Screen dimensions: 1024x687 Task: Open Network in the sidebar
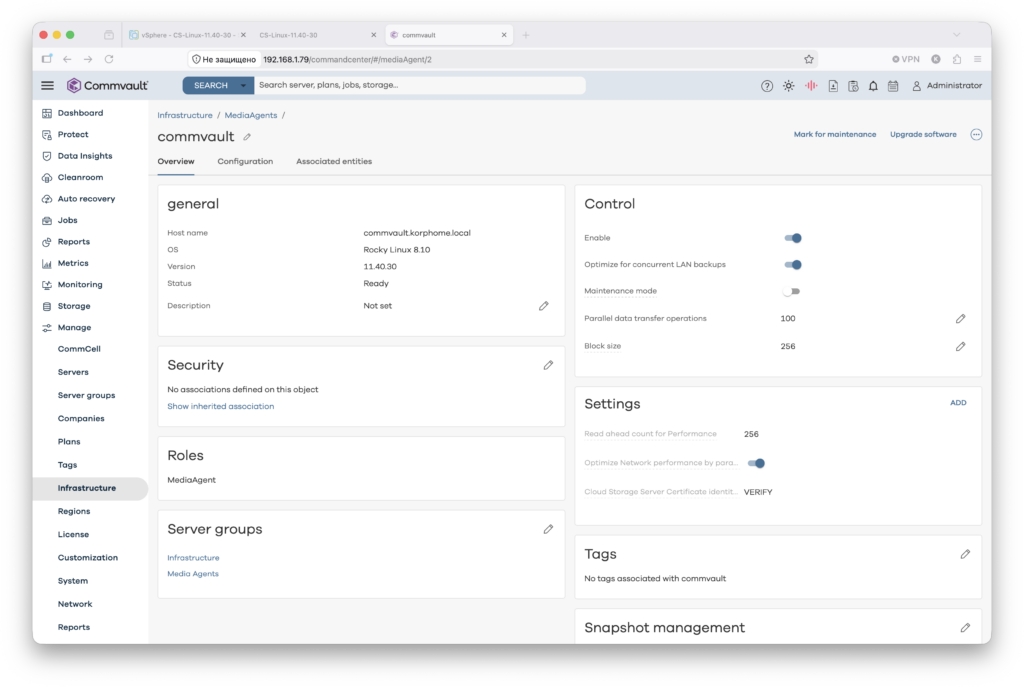click(x=74, y=604)
